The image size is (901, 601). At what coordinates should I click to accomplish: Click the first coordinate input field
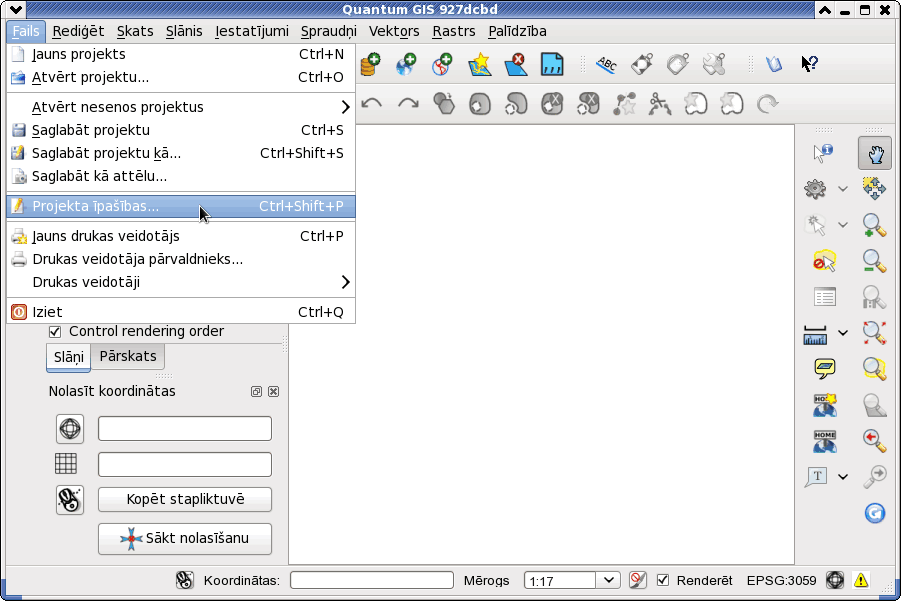point(185,429)
